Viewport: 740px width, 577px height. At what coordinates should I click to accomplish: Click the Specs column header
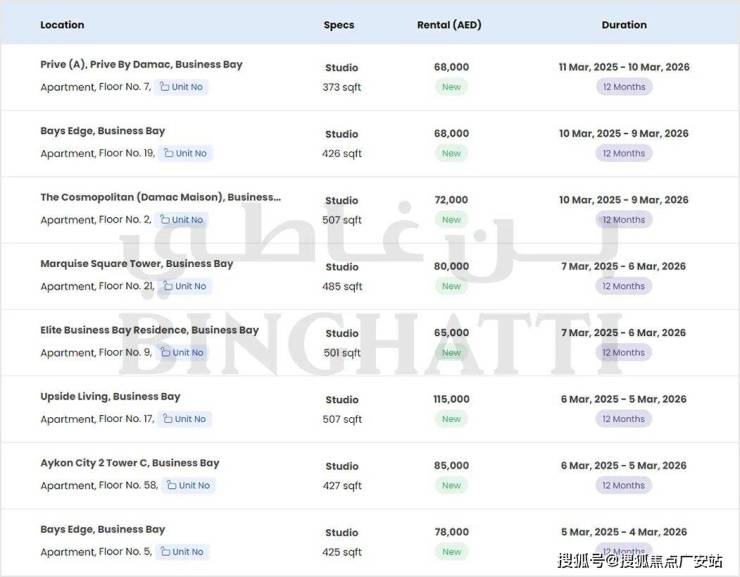(x=339, y=25)
